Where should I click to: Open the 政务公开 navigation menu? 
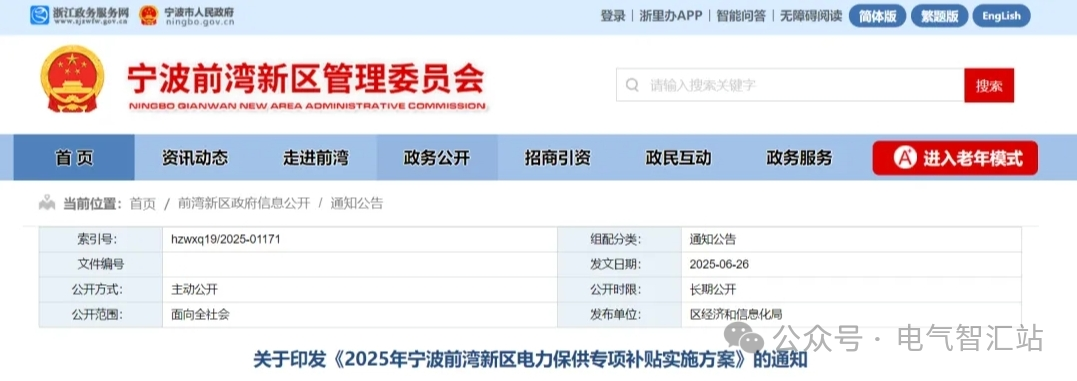point(437,158)
